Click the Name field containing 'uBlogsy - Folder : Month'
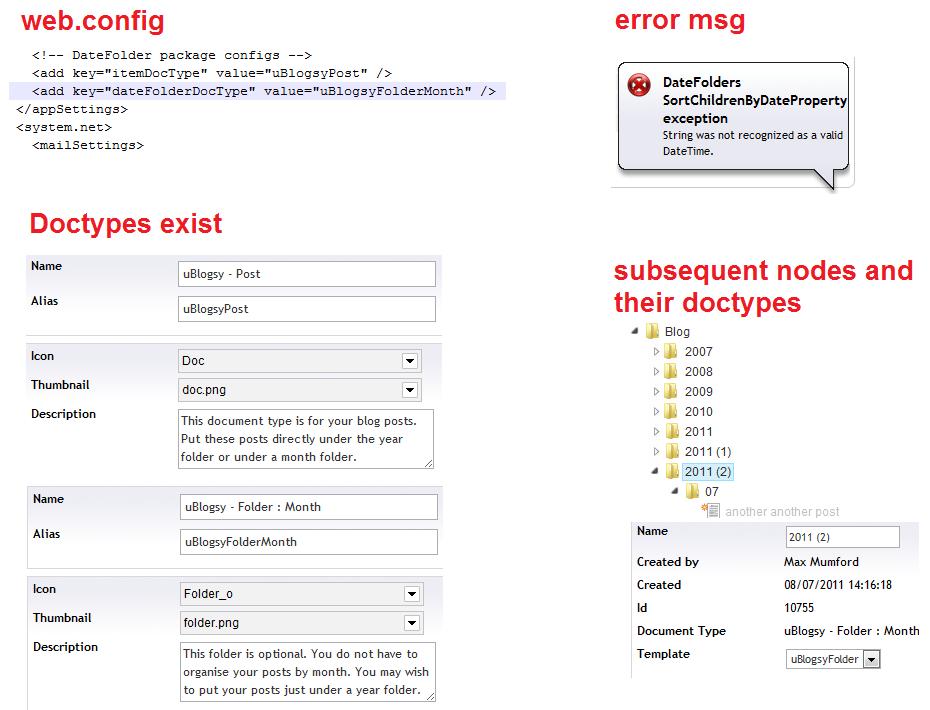Image resolution: width=930 pixels, height=710 pixels. (308, 507)
